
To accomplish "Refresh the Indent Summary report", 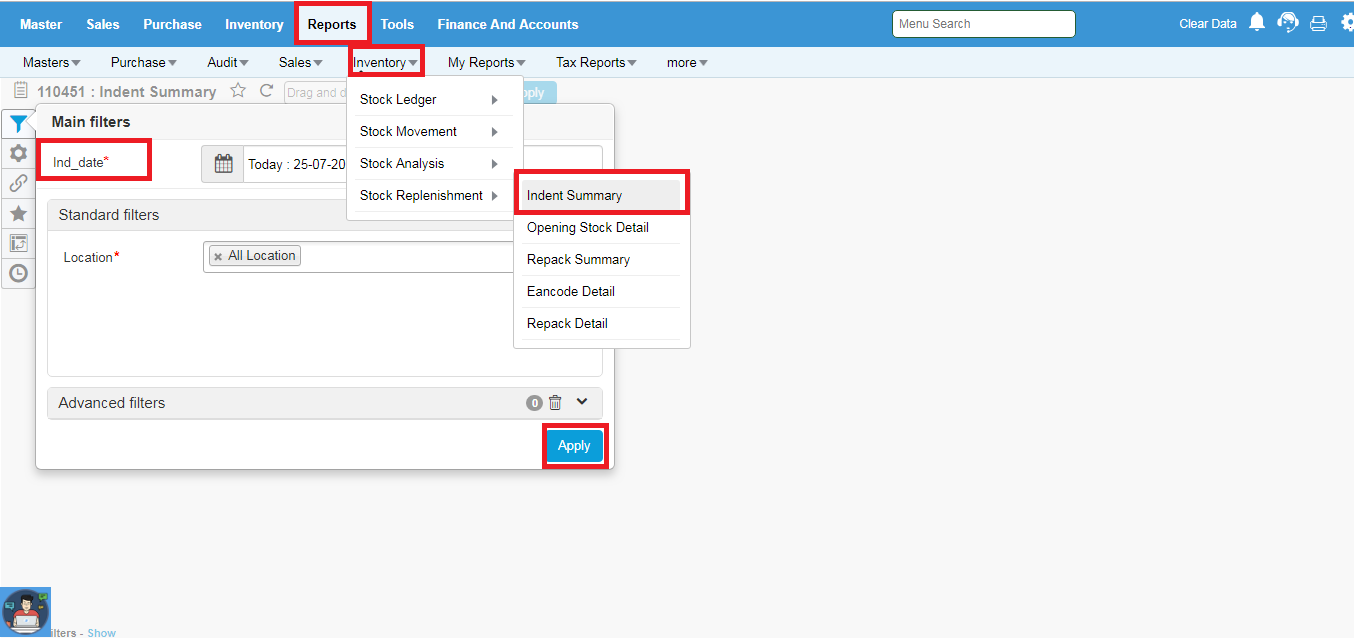I will coord(266,91).
